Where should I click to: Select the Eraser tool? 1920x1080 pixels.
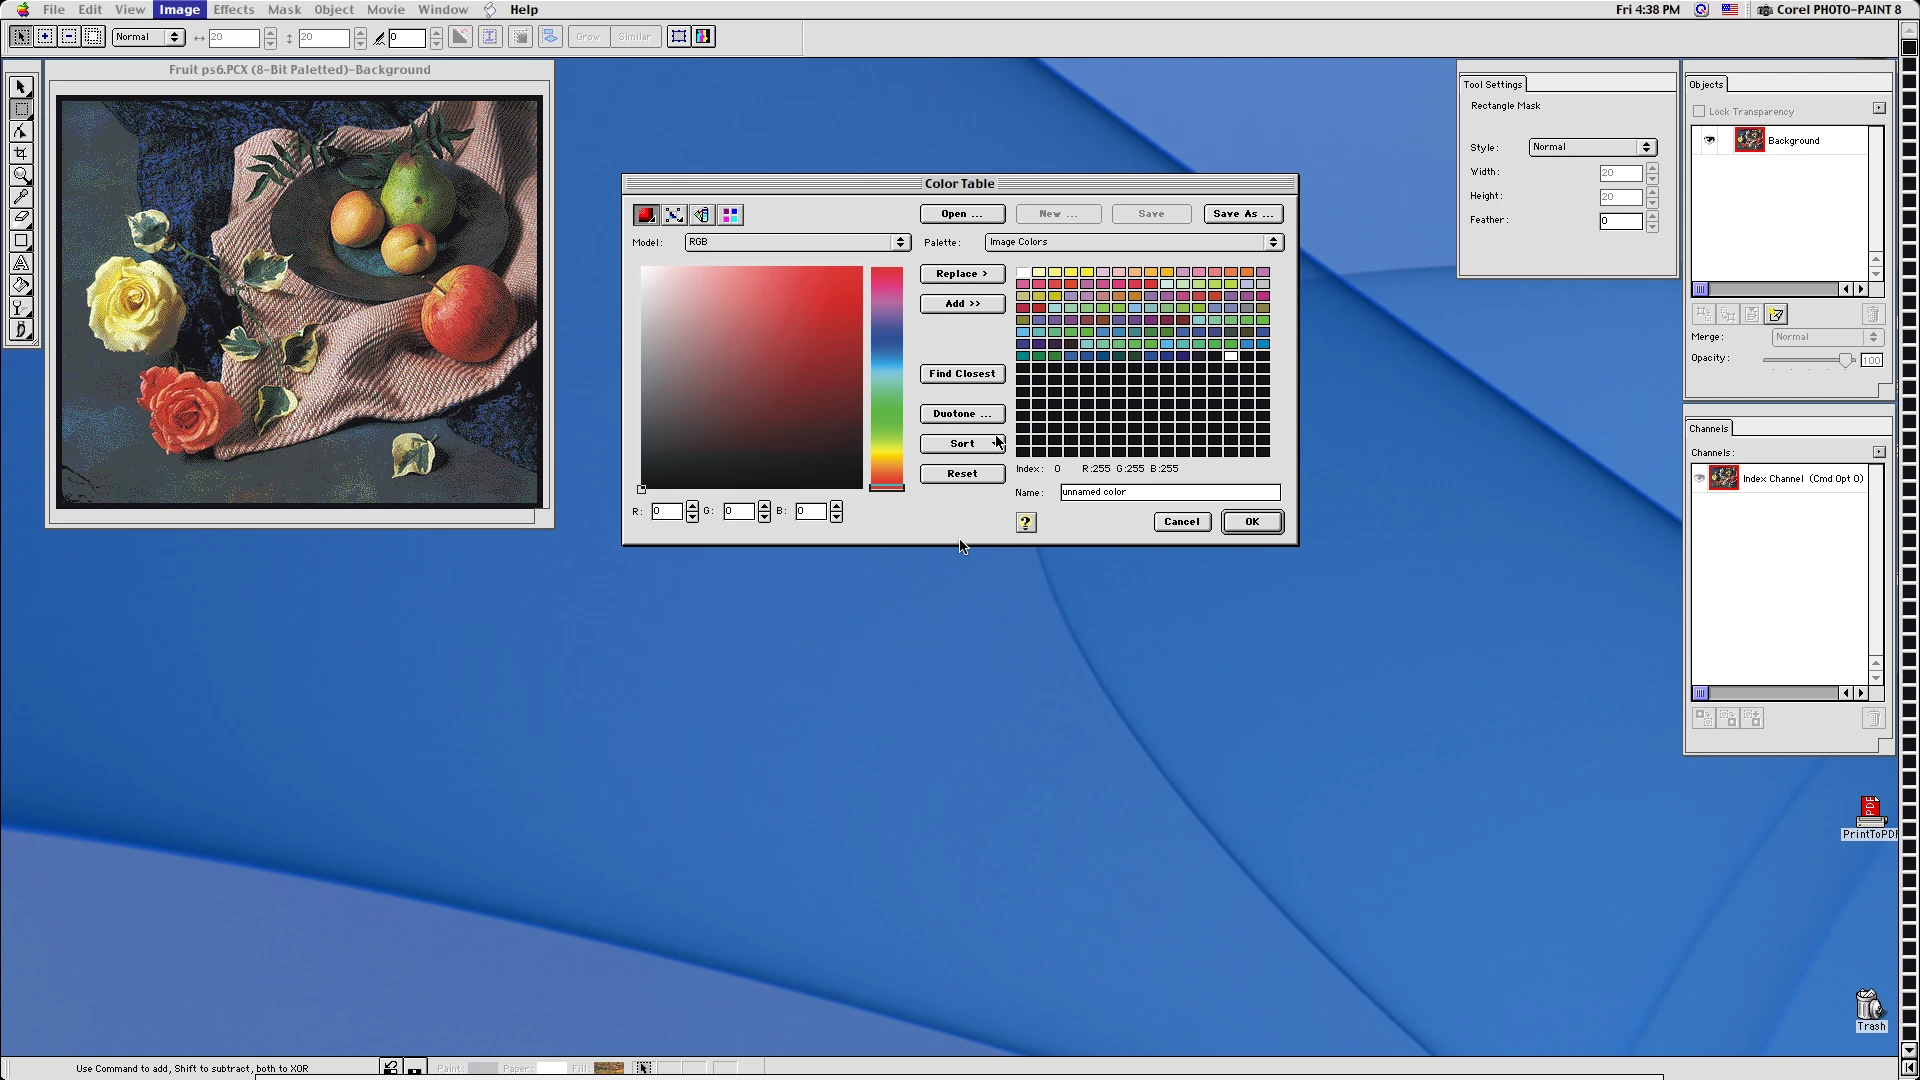[x=21, y=218]
